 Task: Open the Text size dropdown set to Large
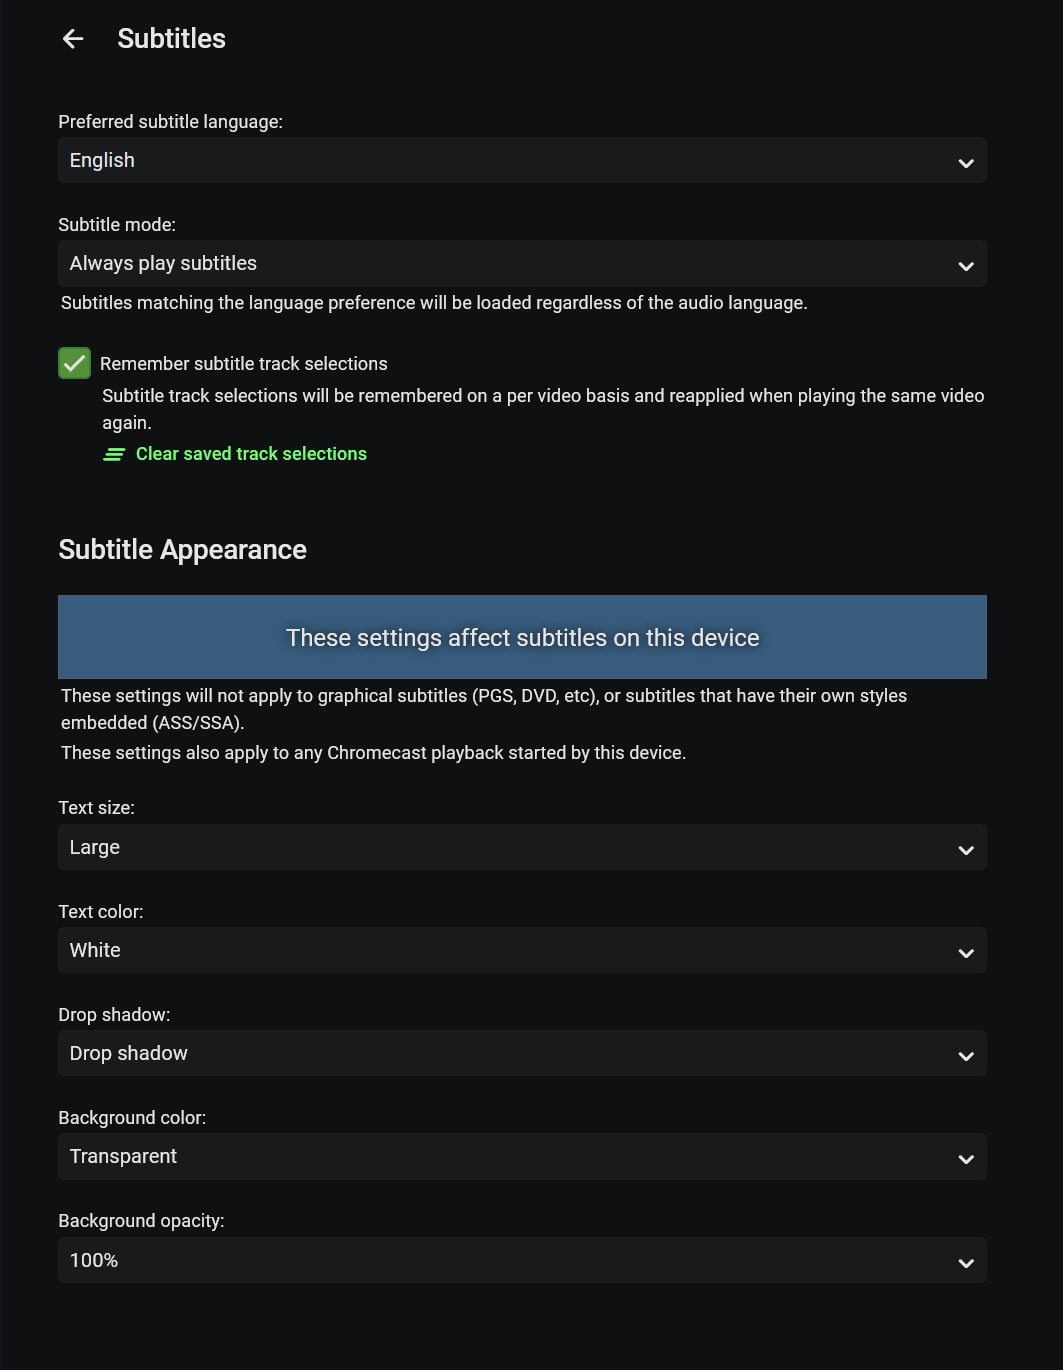[x=522, y=847]
